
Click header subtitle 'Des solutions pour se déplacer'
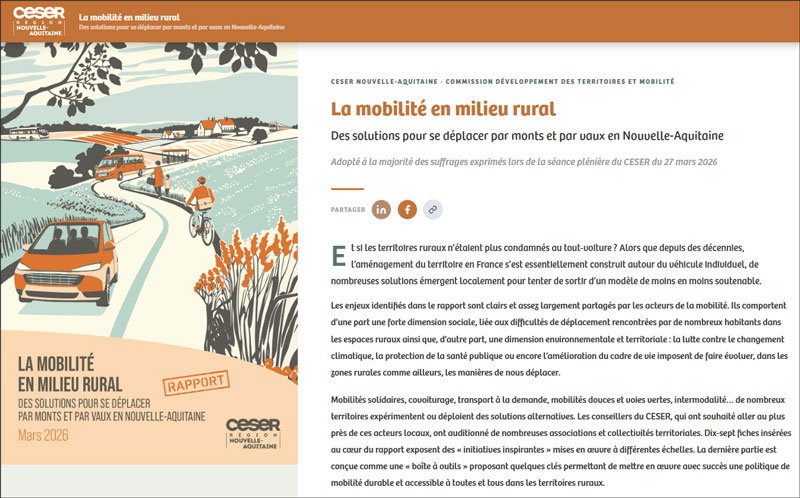point(182,27)
